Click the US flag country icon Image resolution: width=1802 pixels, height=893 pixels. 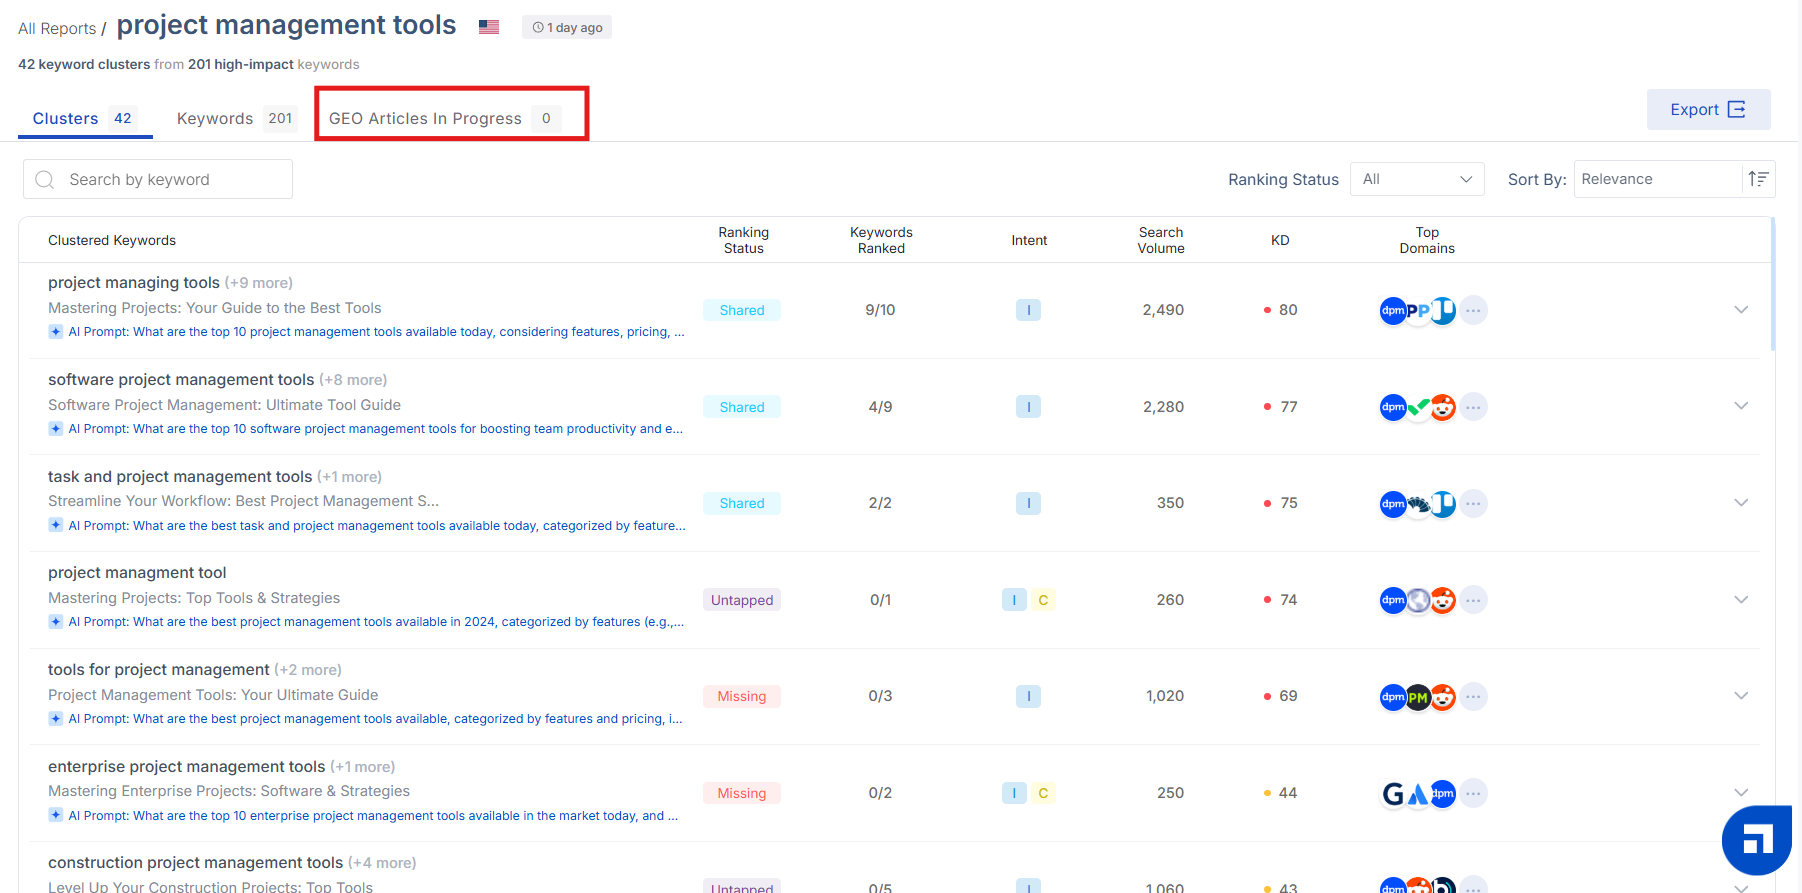coord(489,27)
